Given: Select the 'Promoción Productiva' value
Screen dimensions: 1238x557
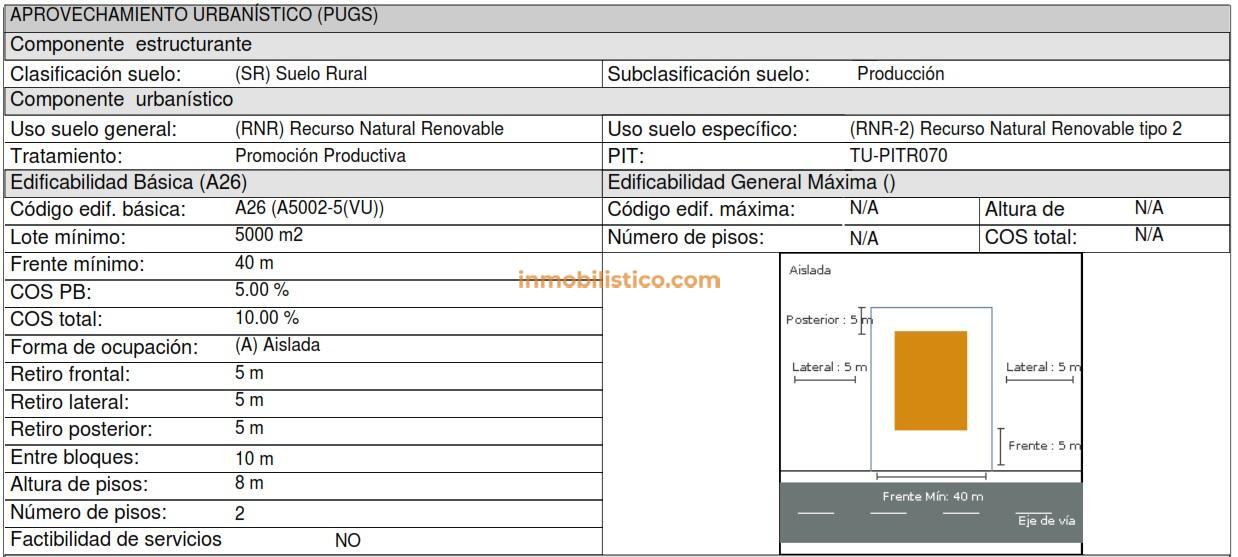Looking at the screenshot, I should [x=320, y=156].
